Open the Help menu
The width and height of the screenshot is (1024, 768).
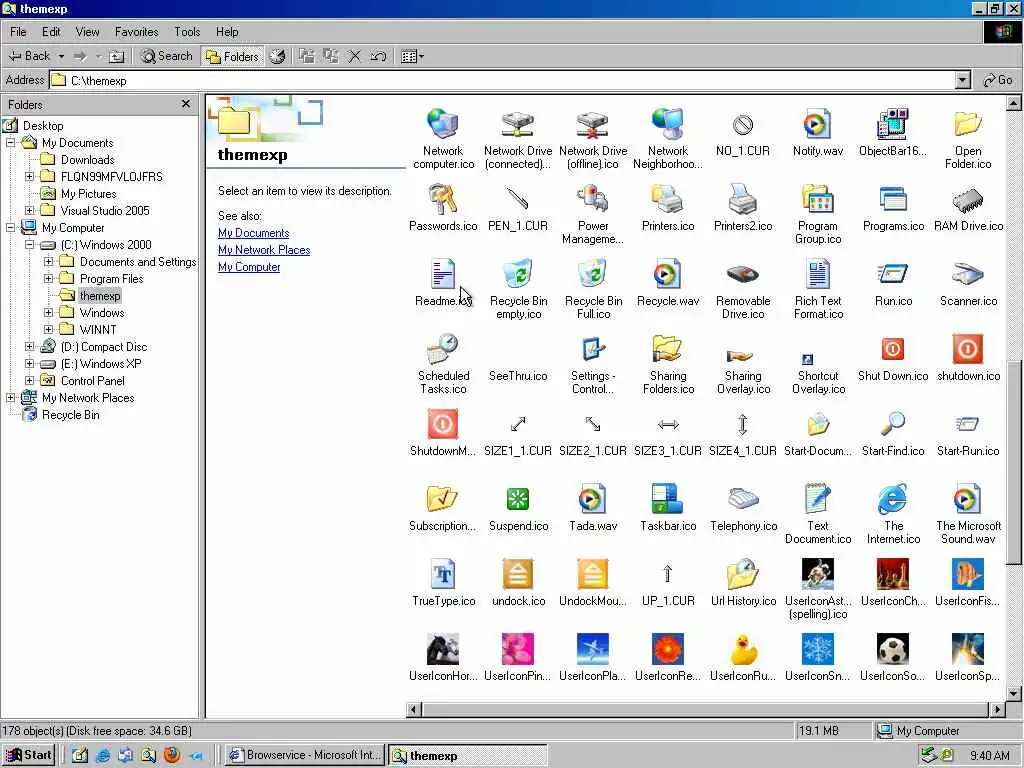pyautogui.click(x=227, y=32)
